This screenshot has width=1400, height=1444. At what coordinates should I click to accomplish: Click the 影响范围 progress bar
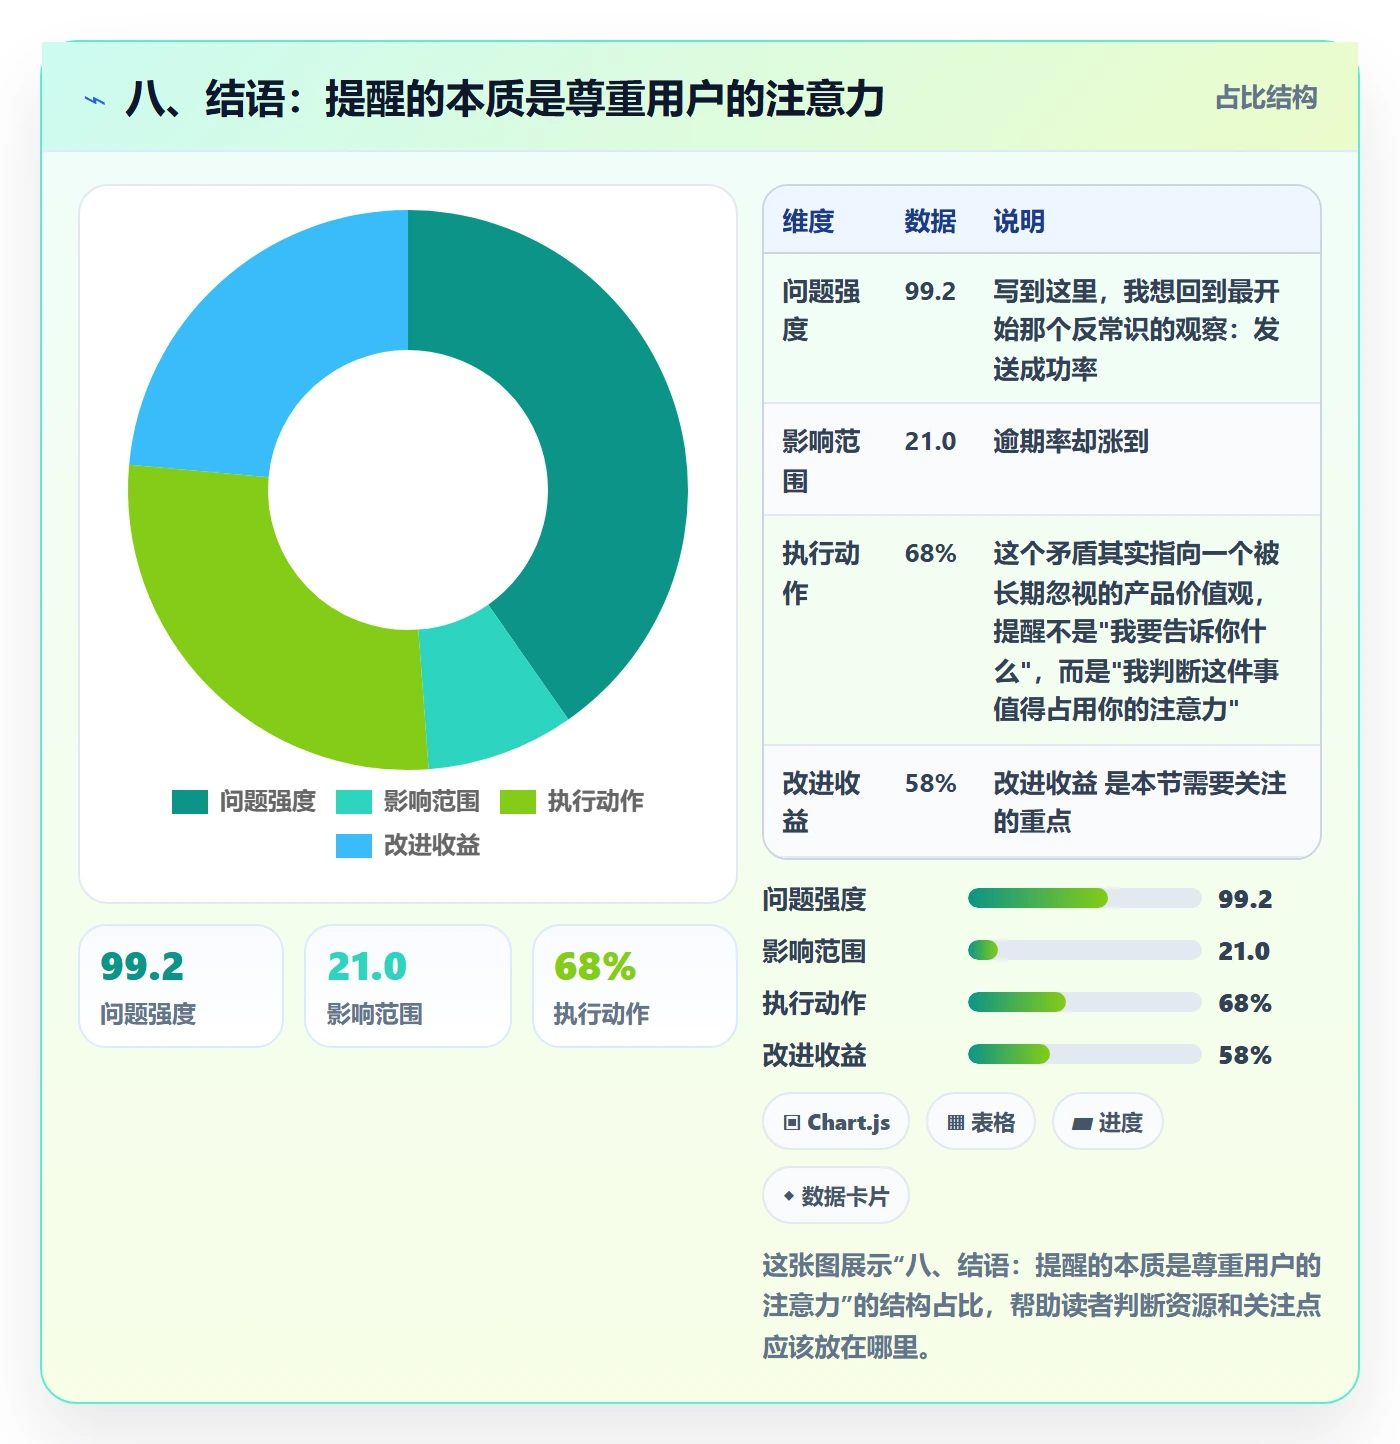pyautogui.click(x=1084, y=950)
